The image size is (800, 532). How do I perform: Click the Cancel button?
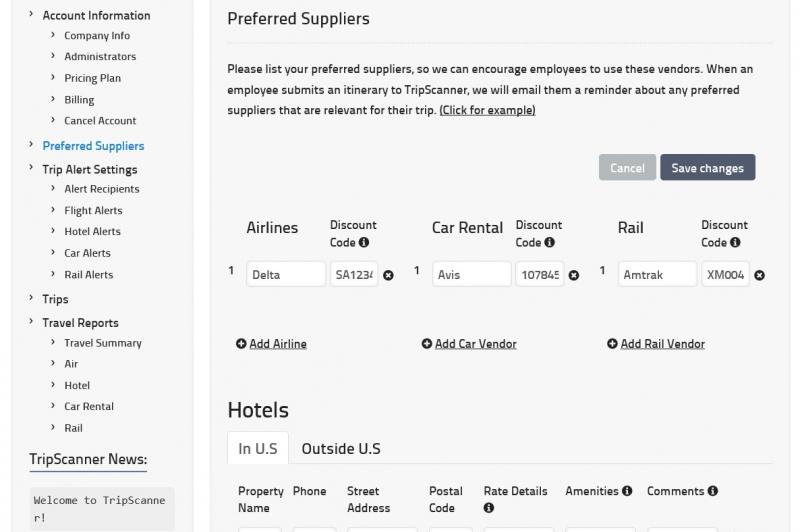pyautogui.click(x=628, y=167)
